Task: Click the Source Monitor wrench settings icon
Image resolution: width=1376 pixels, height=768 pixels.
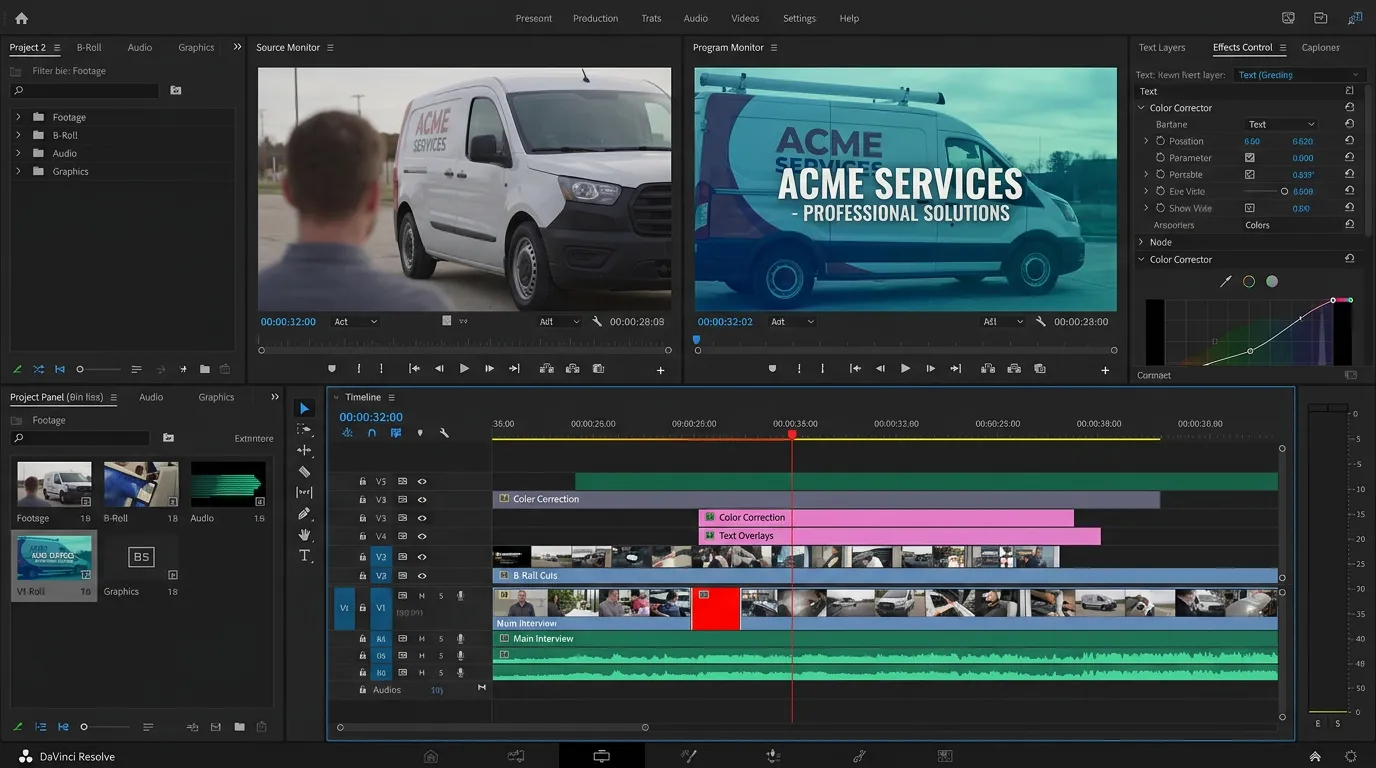Action: (x=597, y=322)
